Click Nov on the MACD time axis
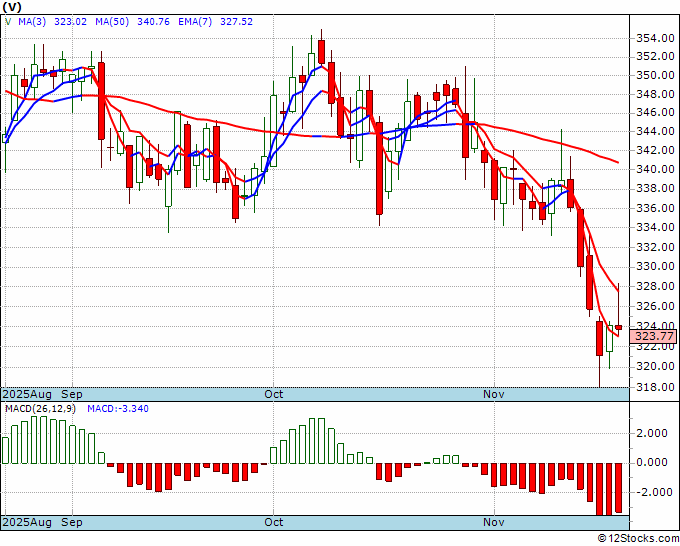680x546 pixels. [494, 522]
